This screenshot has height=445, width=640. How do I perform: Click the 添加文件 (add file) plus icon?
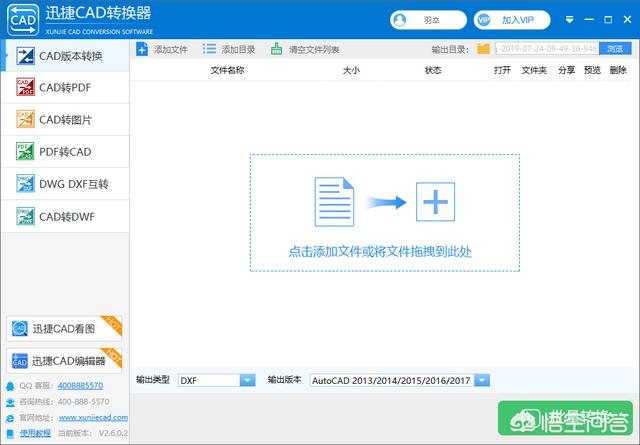(x=142, y=49)
